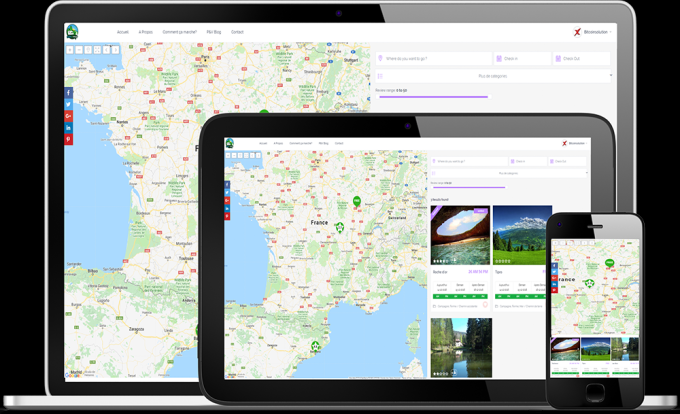Click the Contact link in the laptop navigation
Screen dimensions: 680x414
pos(237,32)
